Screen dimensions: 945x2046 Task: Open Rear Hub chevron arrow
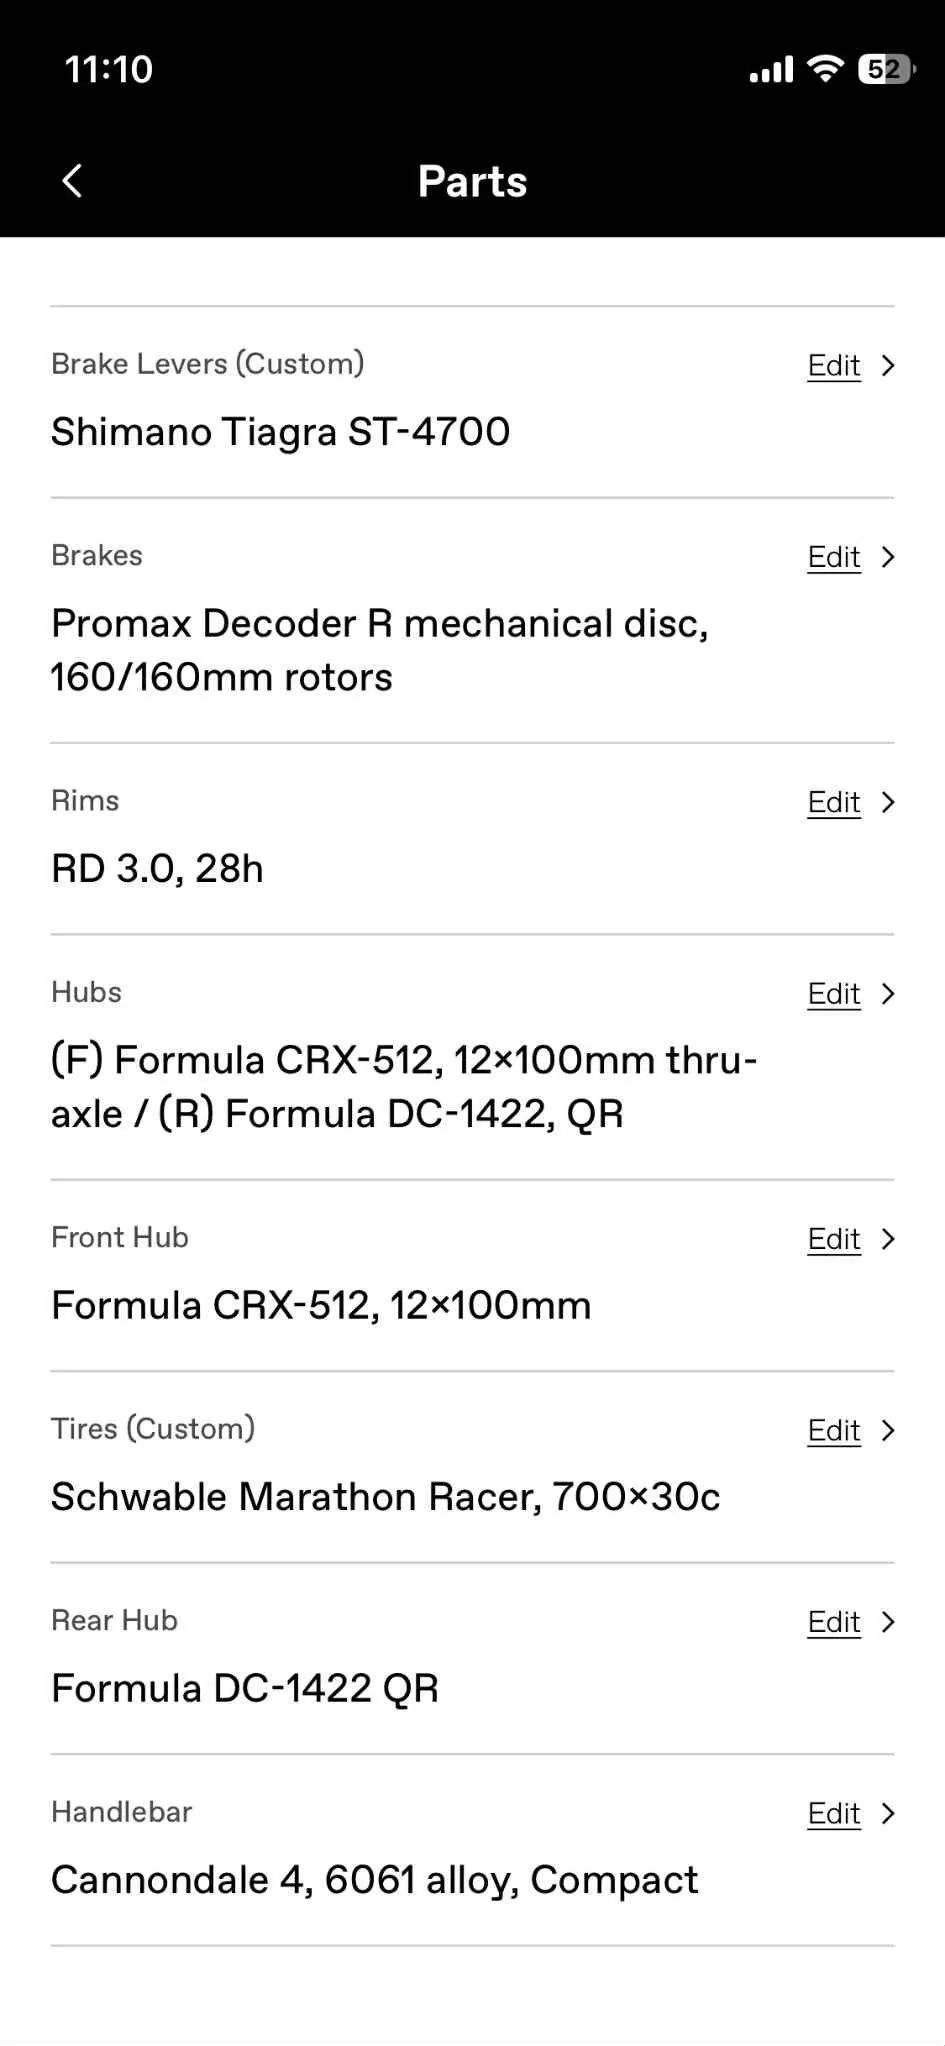(x=888, y=1622)
